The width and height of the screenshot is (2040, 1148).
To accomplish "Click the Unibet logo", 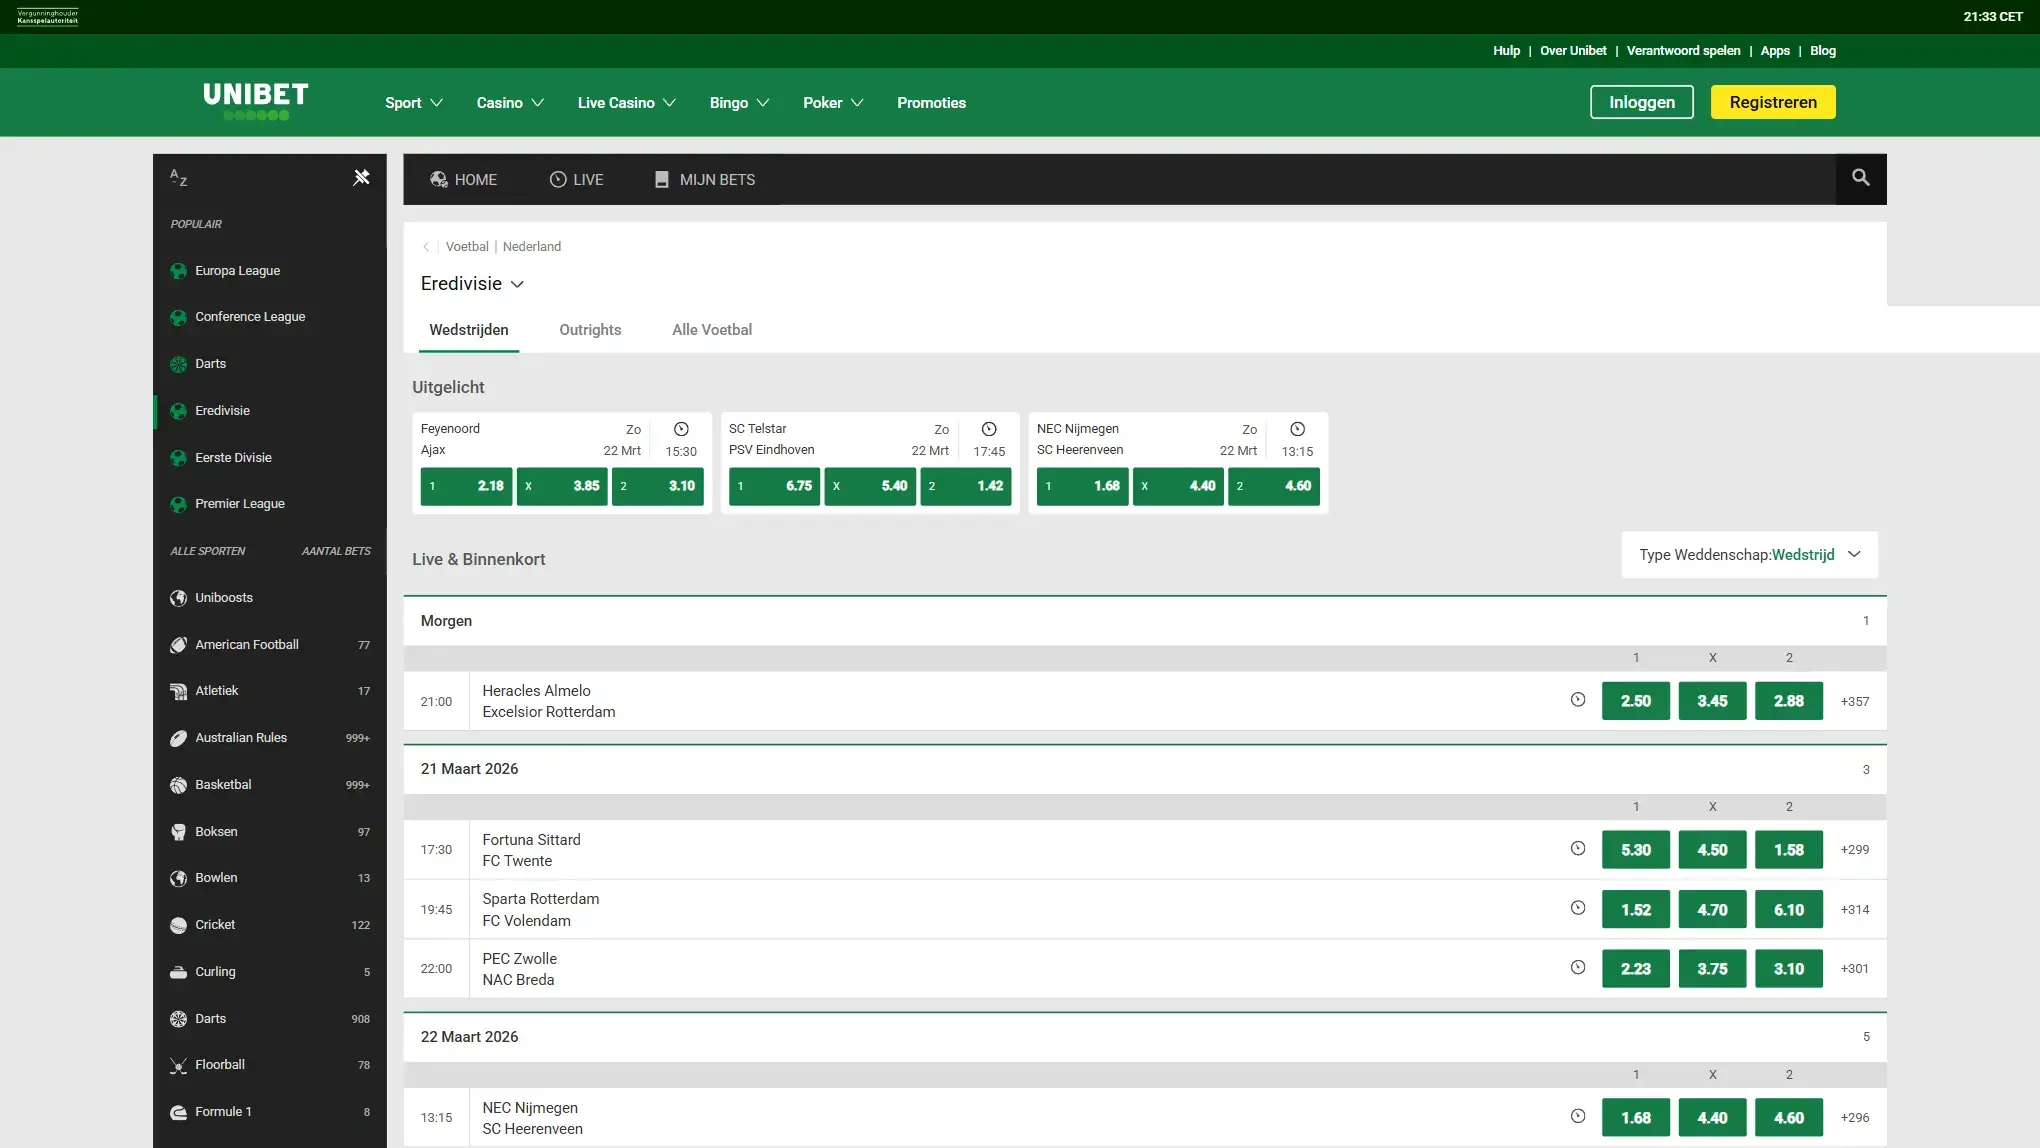I will pos(256,101).
